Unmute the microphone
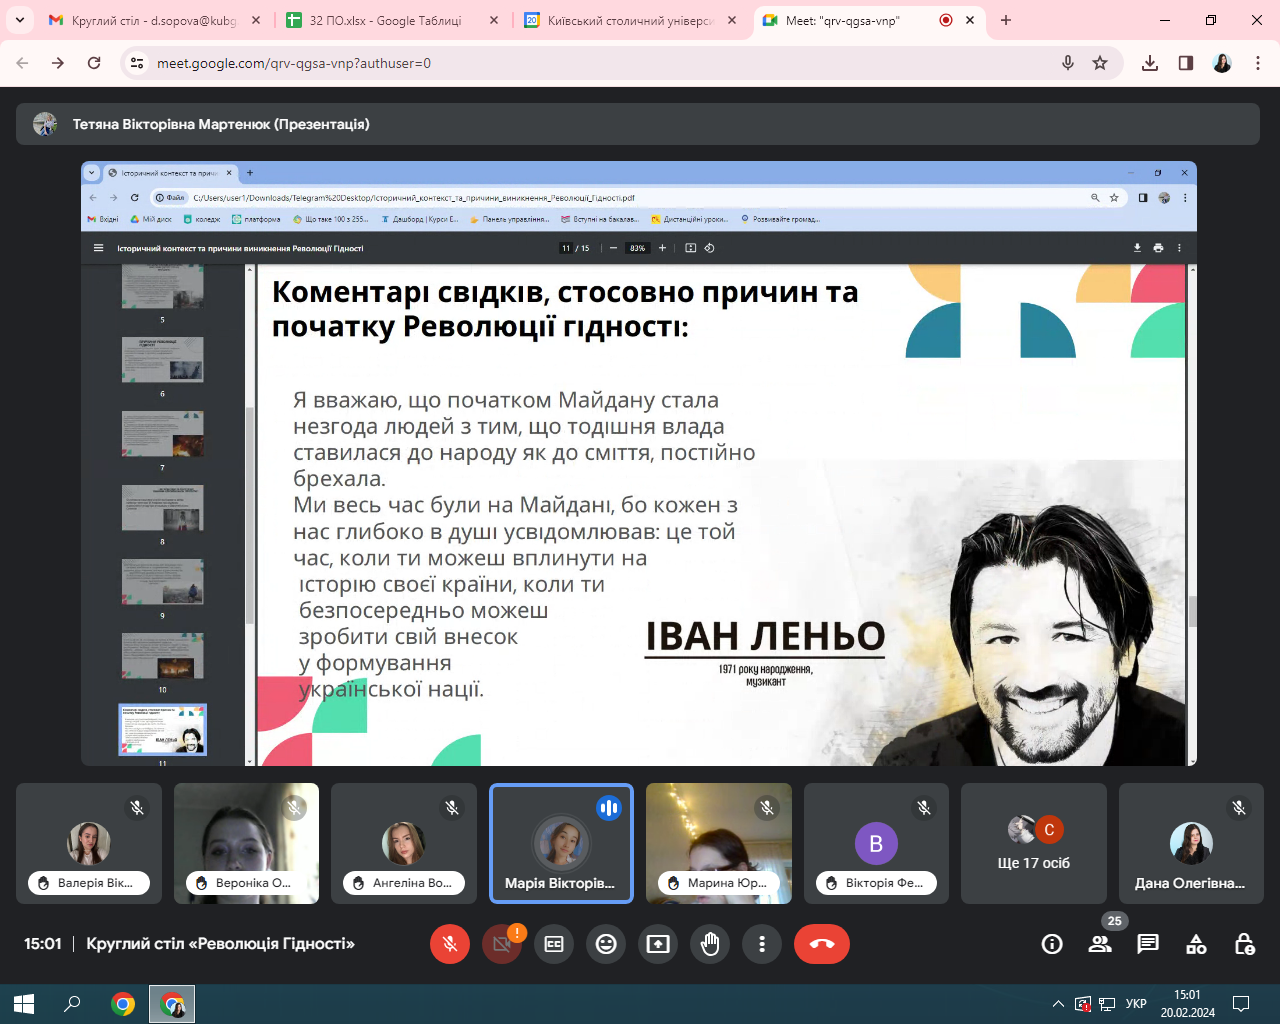 pyautogui.click(x=450, y=944)
